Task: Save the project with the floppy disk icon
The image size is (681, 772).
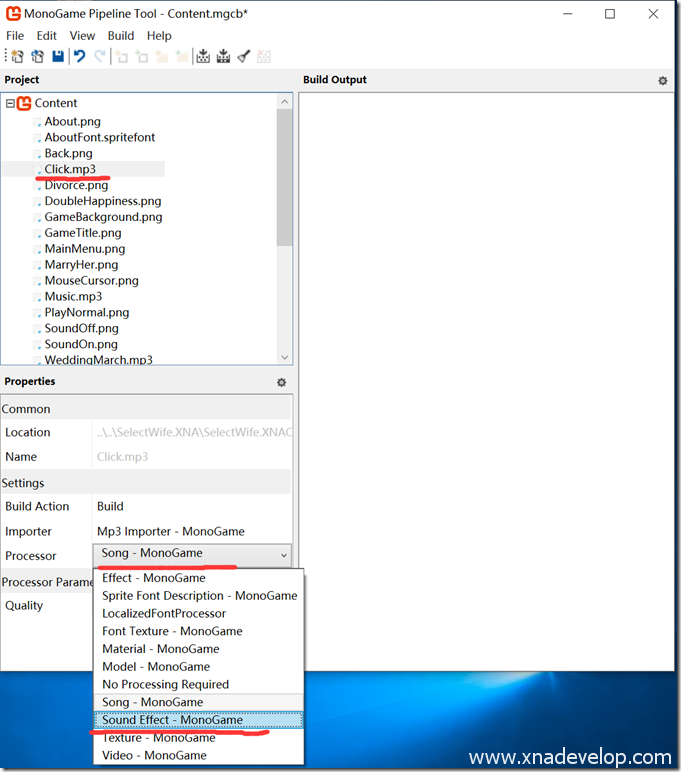Action: [x=58, y=57]
